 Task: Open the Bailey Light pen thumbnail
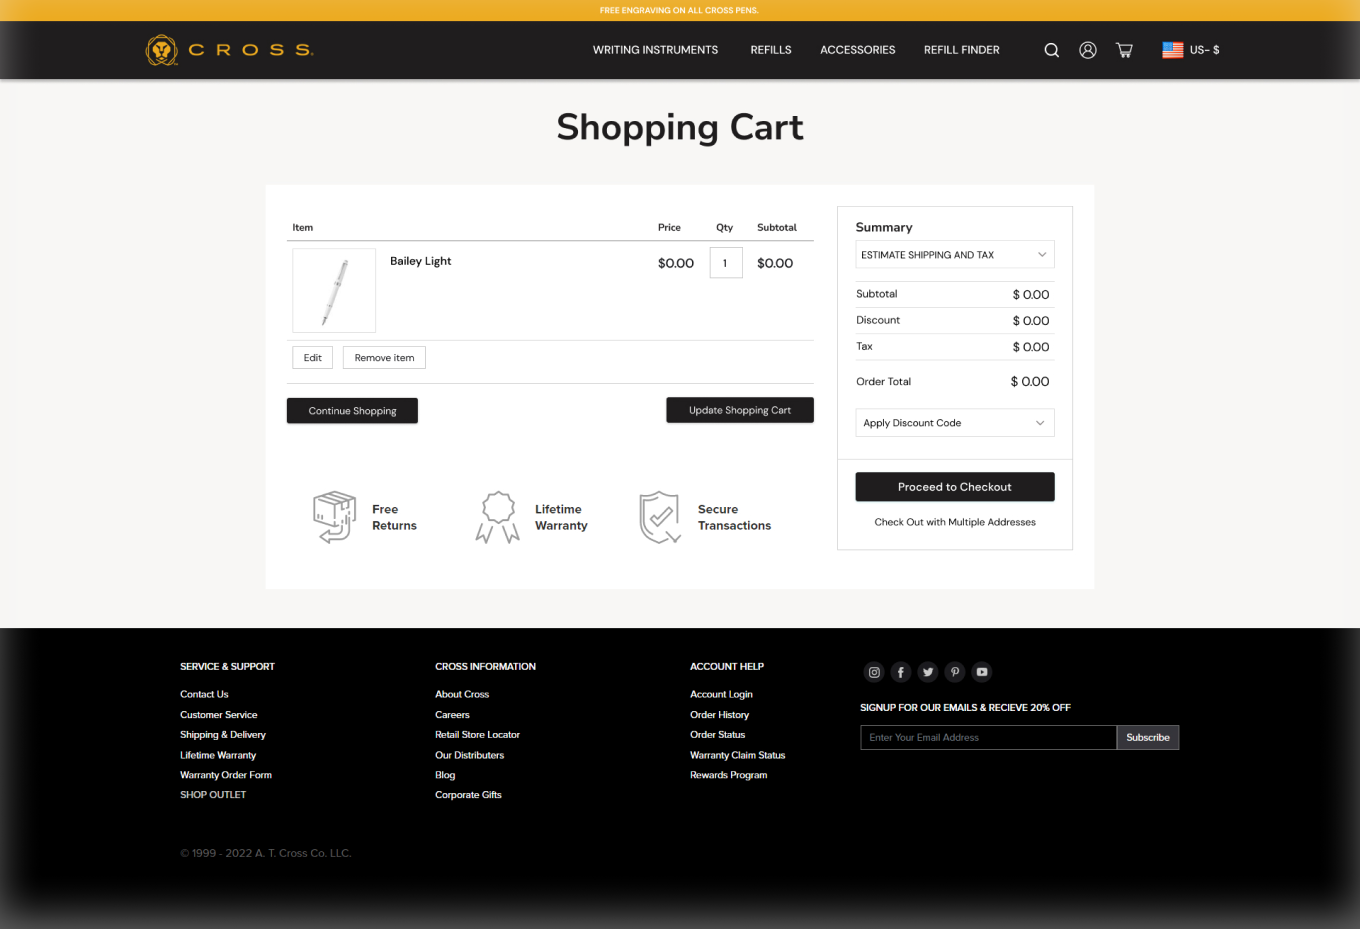pos(334,290)
